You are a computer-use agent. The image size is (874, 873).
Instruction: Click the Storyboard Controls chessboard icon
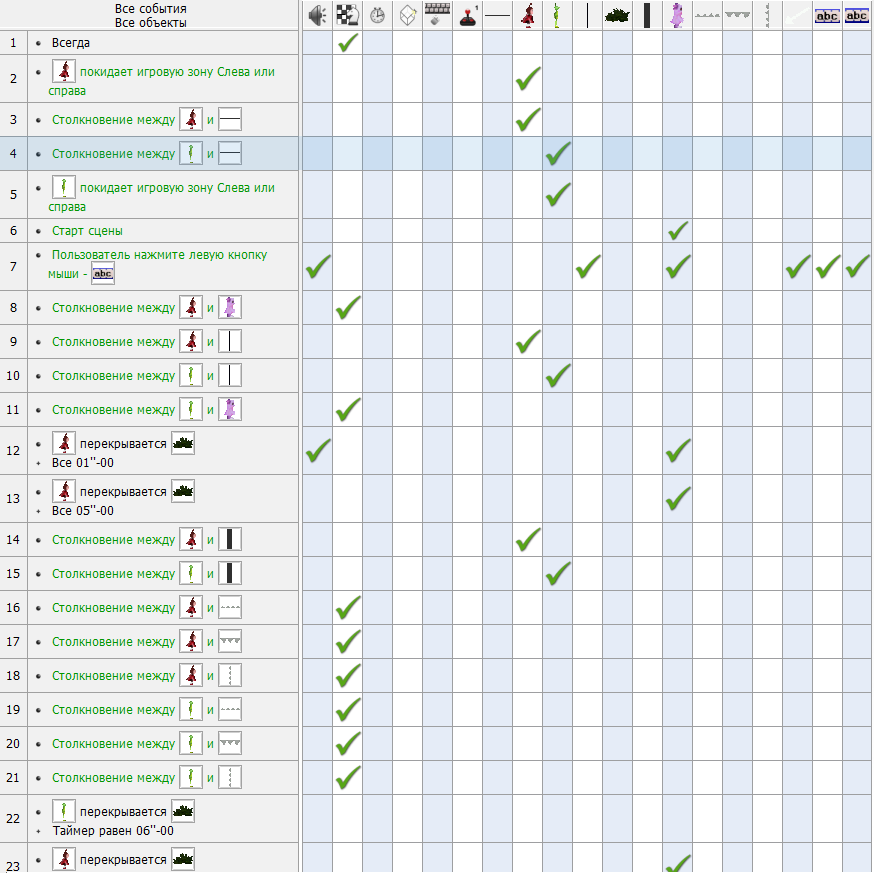(x=347, y=15)
